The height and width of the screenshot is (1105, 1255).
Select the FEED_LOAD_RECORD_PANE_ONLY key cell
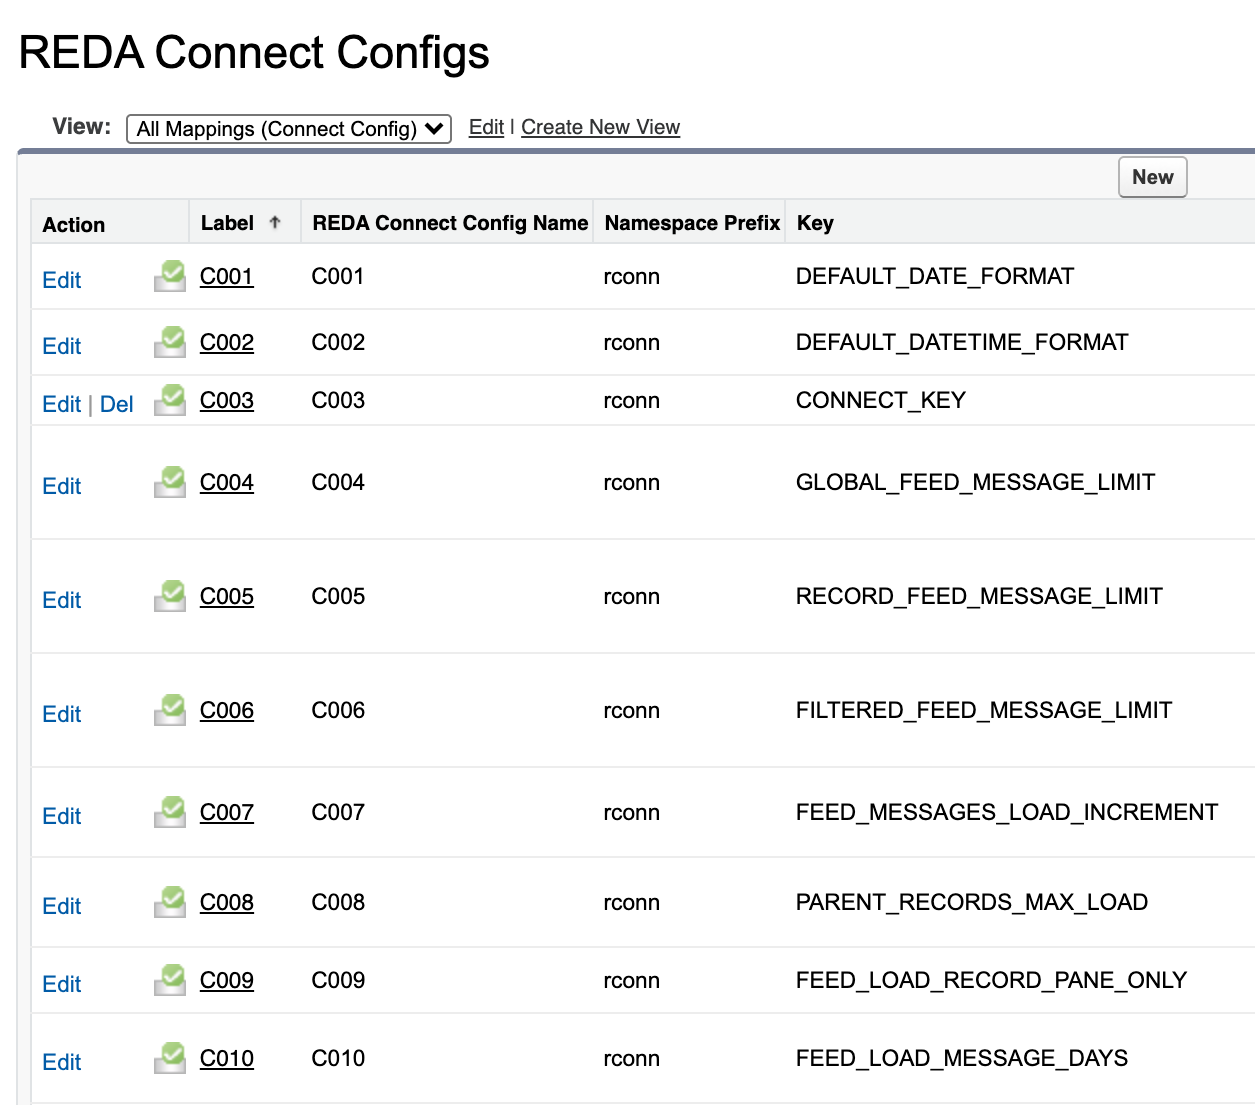click(991, 980)
